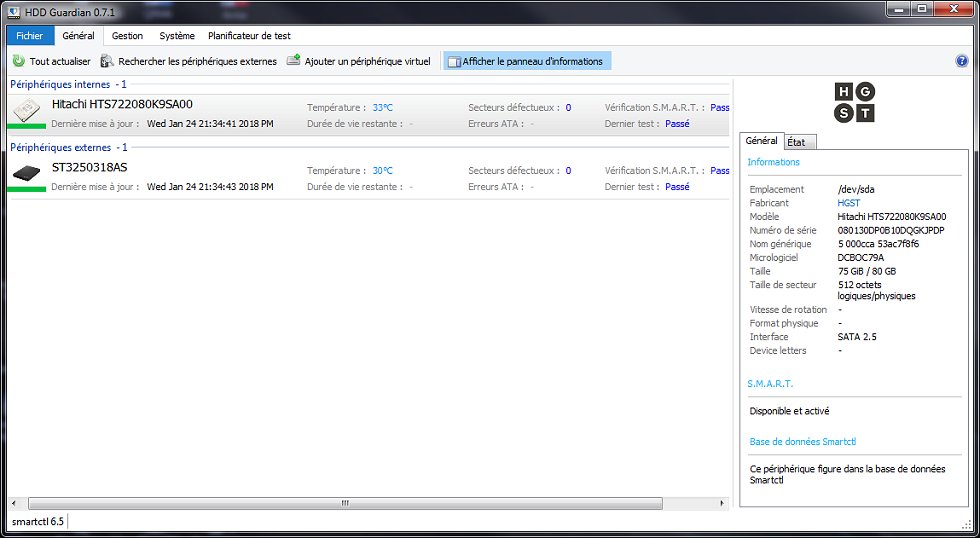Open the Système tab
This screenshot has width=980, height=538.
coord(177,36)
